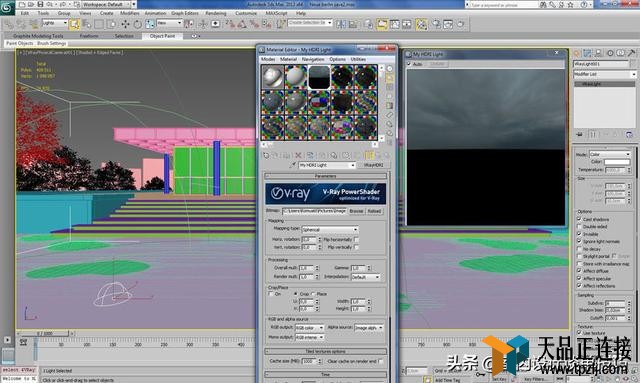Click Reset Map/Mtl delete icon
The width and height of the screenshot is (640, 383).
[298, 156]
